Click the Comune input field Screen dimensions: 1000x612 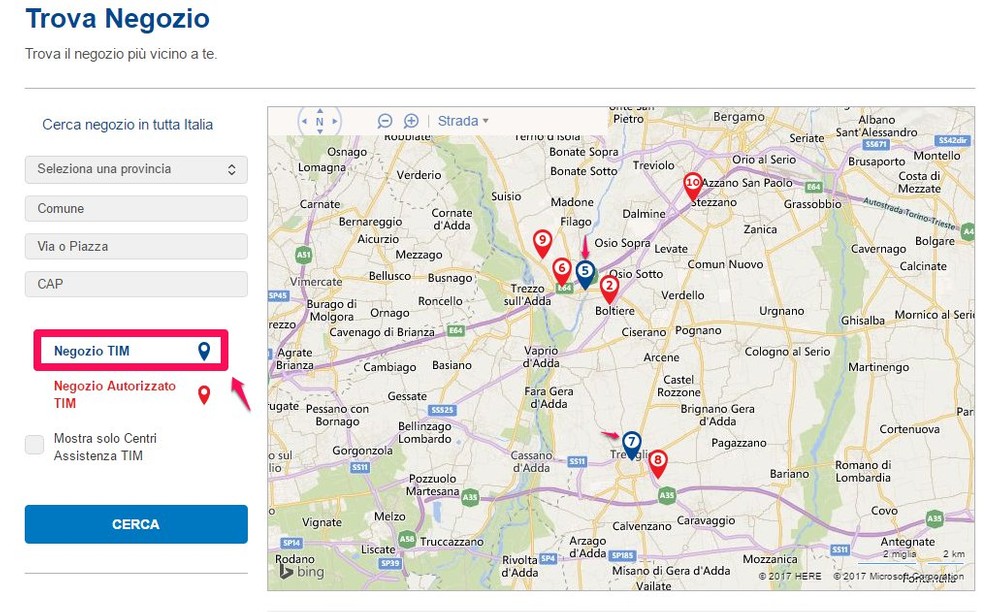[x=136, y=208]
